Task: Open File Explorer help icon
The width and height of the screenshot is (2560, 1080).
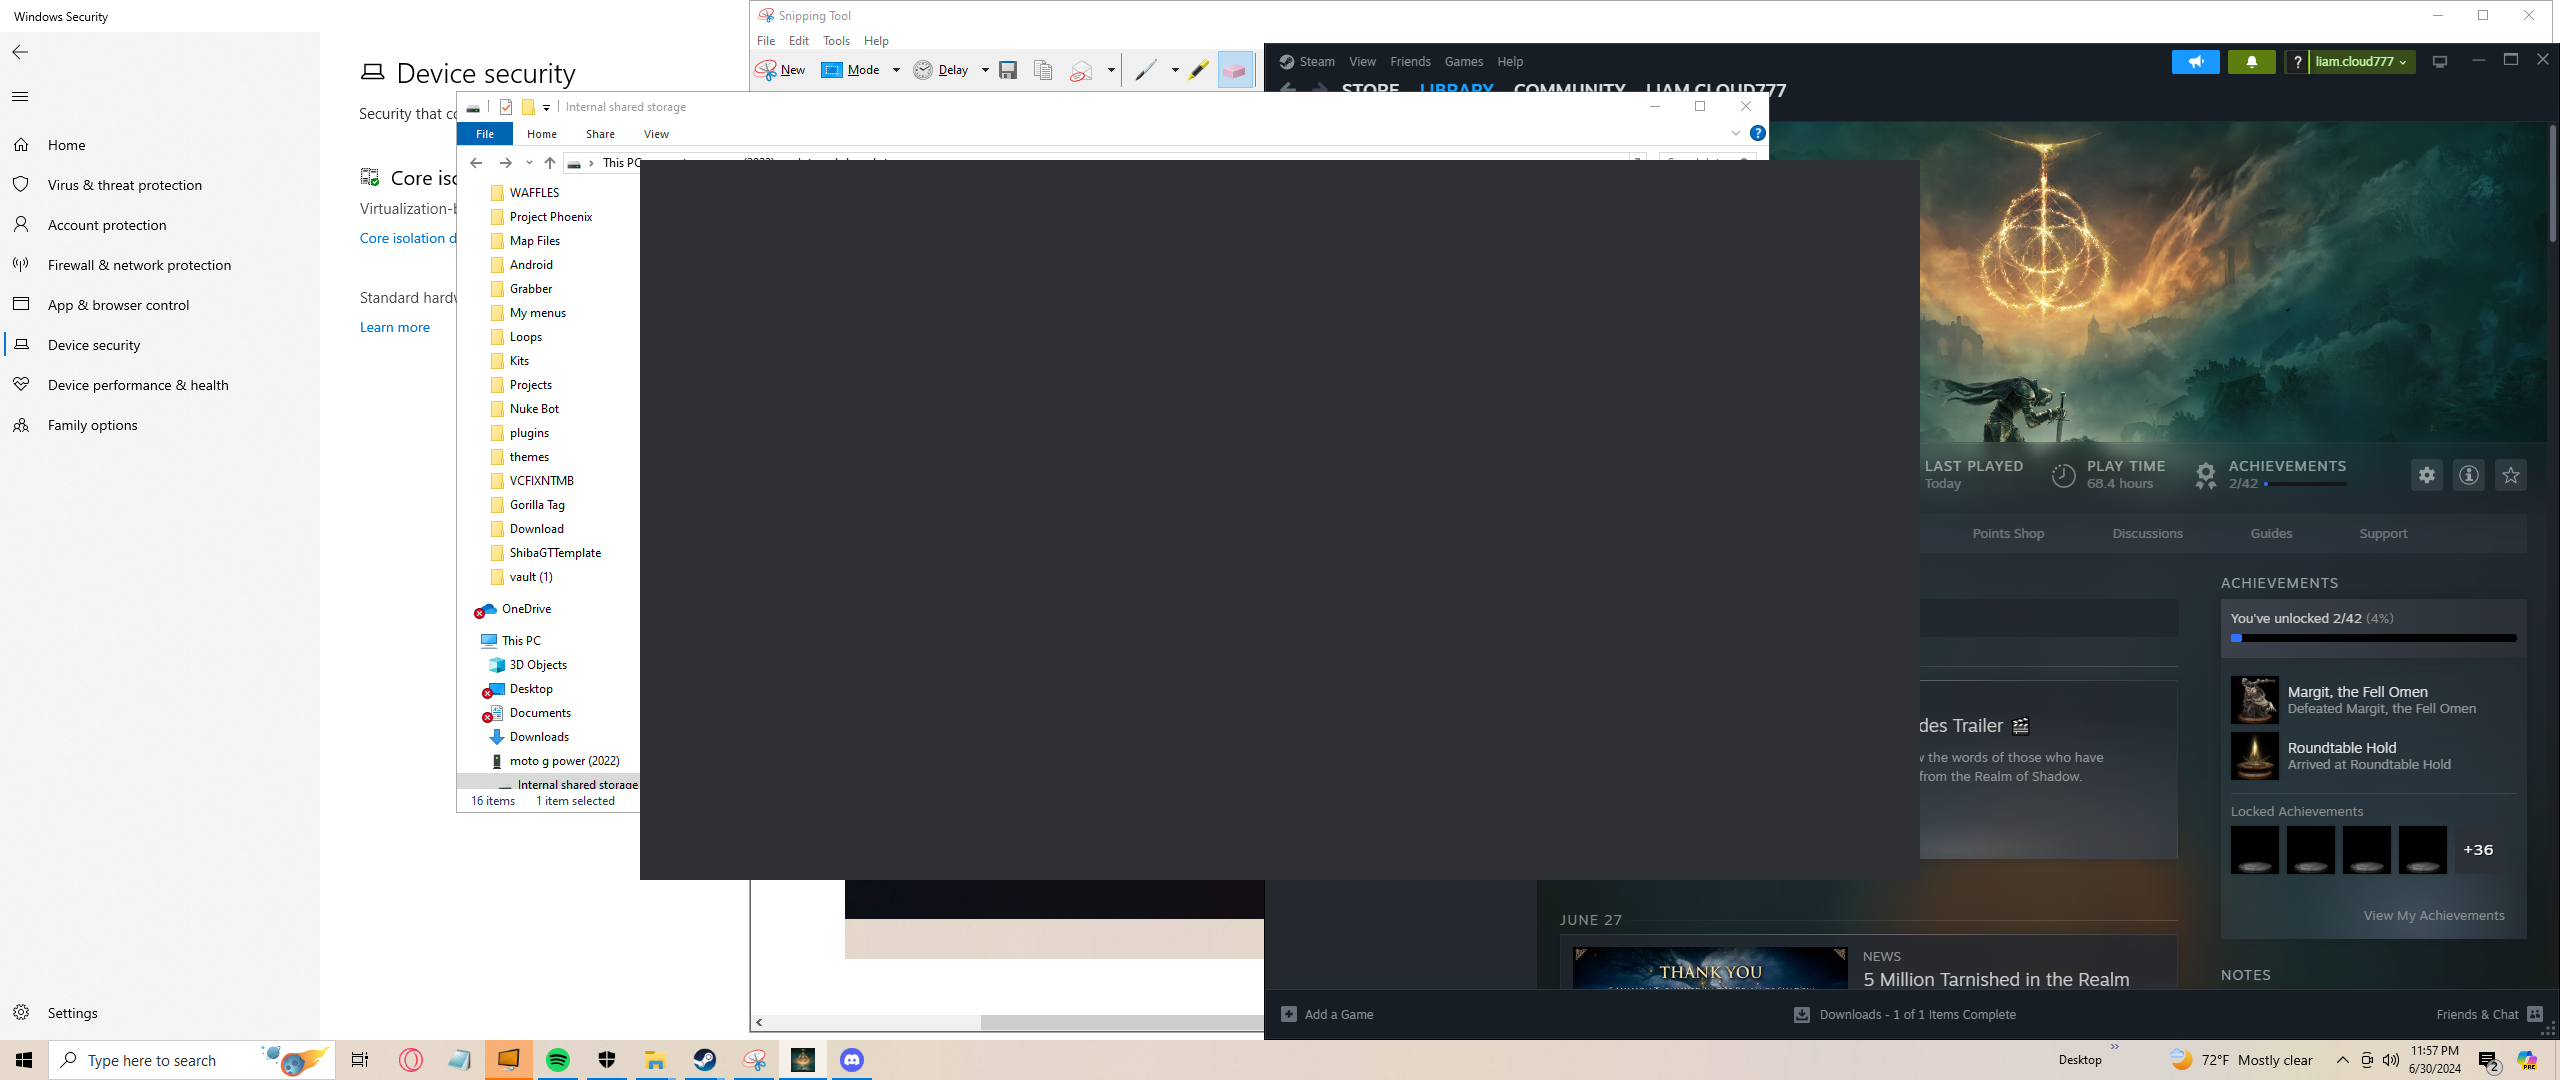Action: (1757, 133)
